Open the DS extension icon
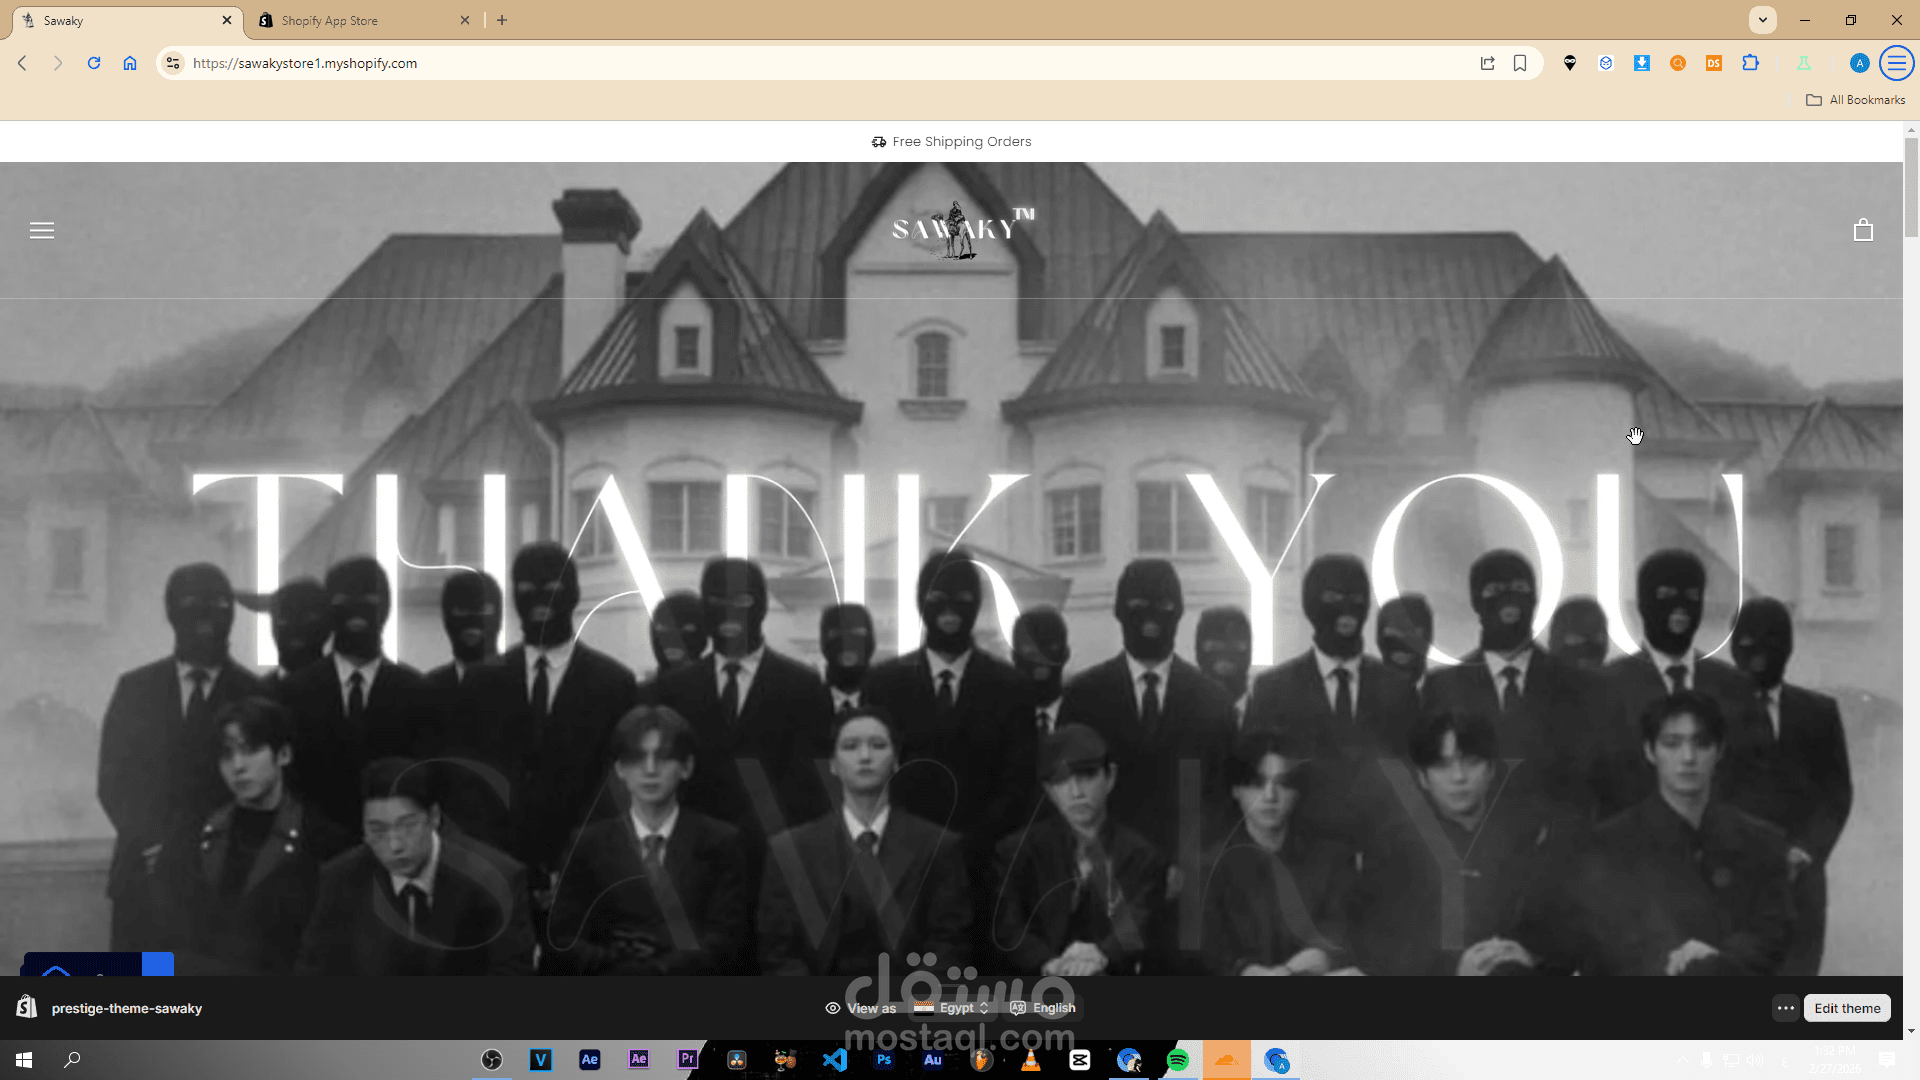The height and width of the screenshot is (1080, 1920). pyautogui.click(x=1714, y=63)
